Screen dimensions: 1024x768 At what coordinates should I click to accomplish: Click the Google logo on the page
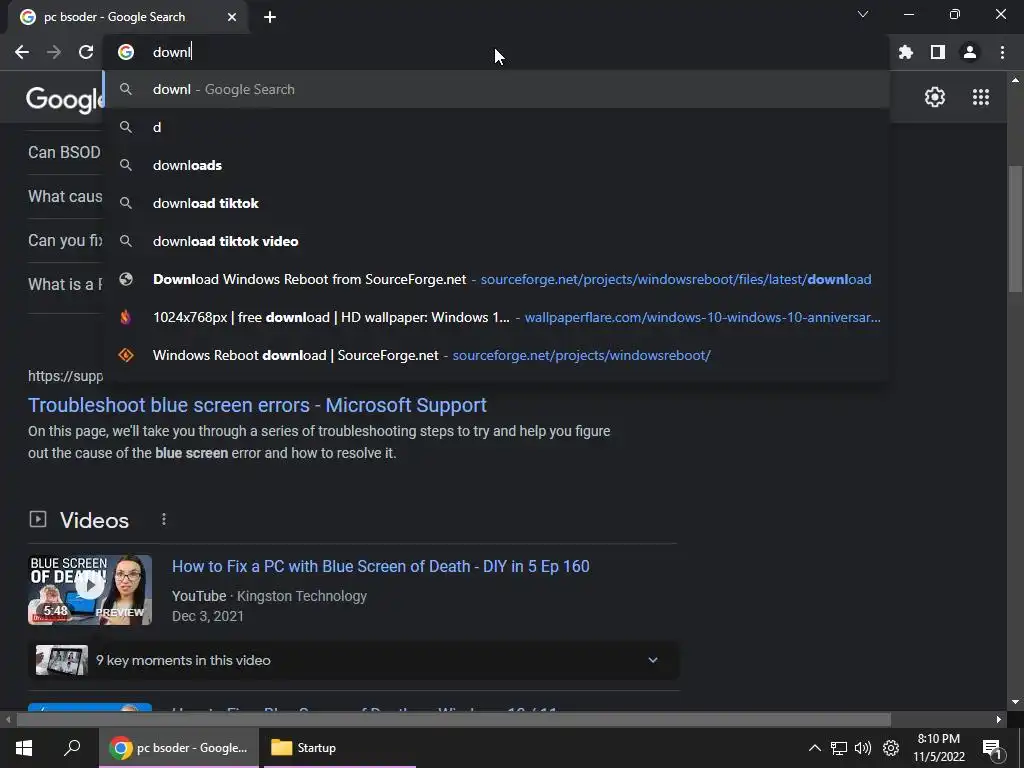pos(64,99)
